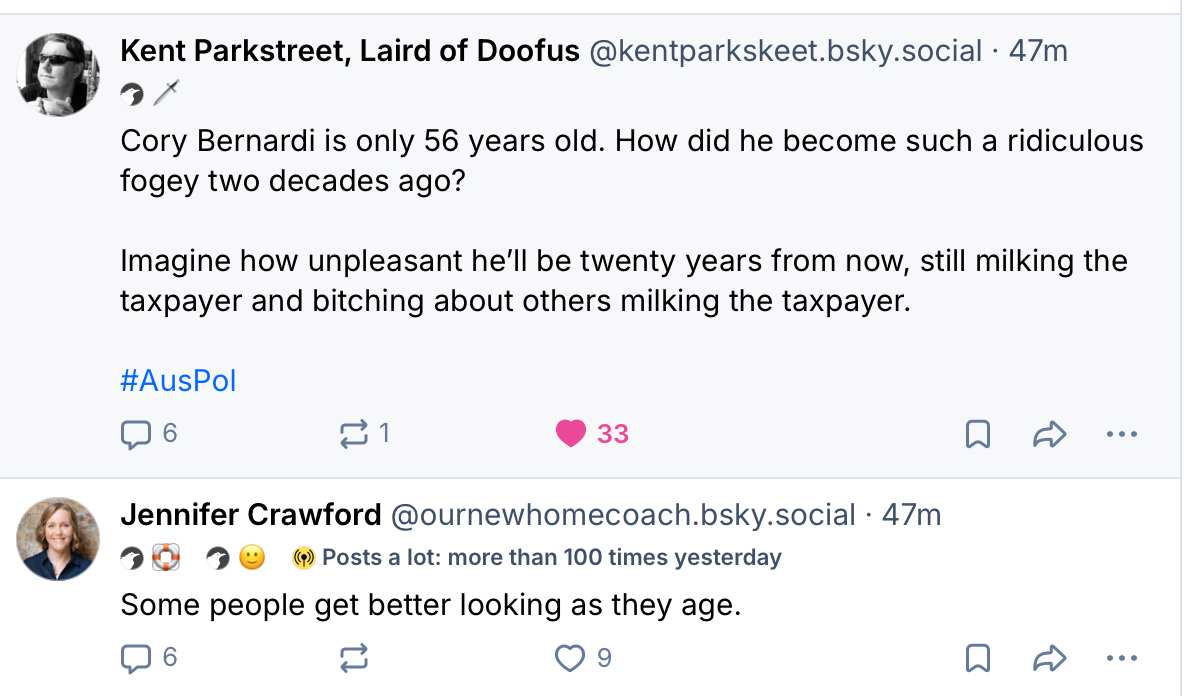
Task: Repost Jennifer Crawford's reply
Action: [354, 657]
